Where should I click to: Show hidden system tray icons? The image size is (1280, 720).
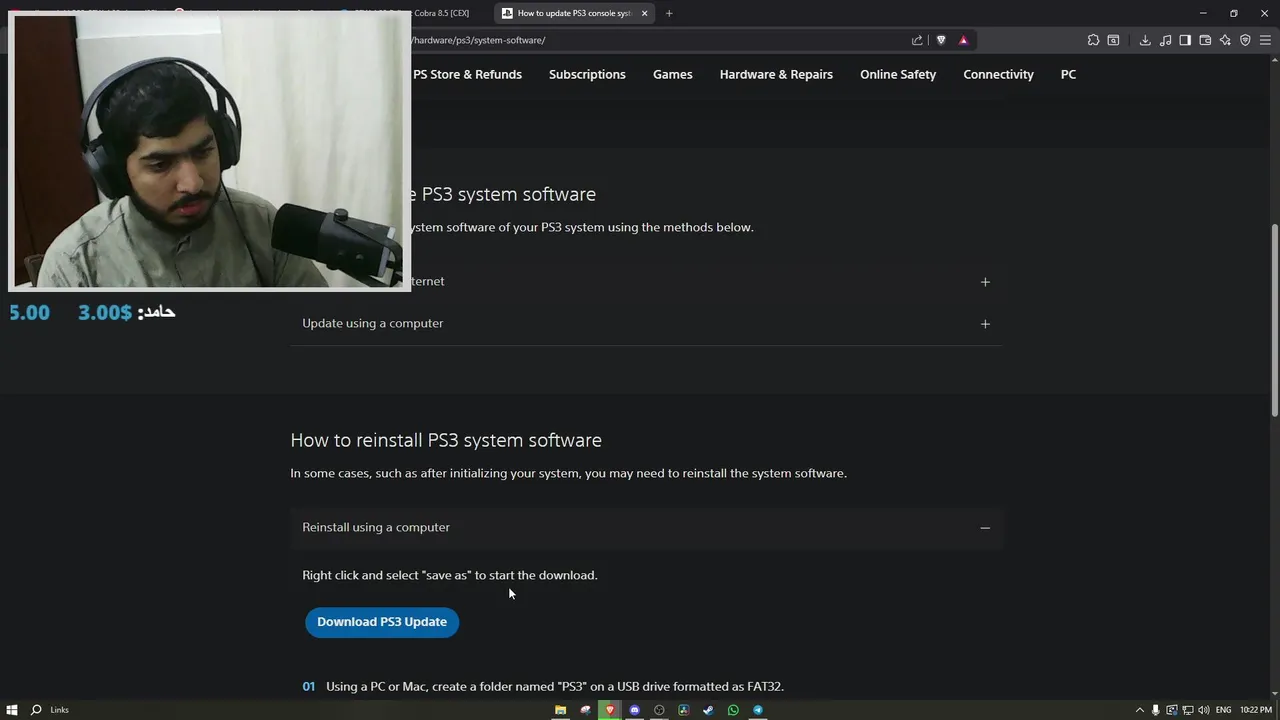[1139, 710]
